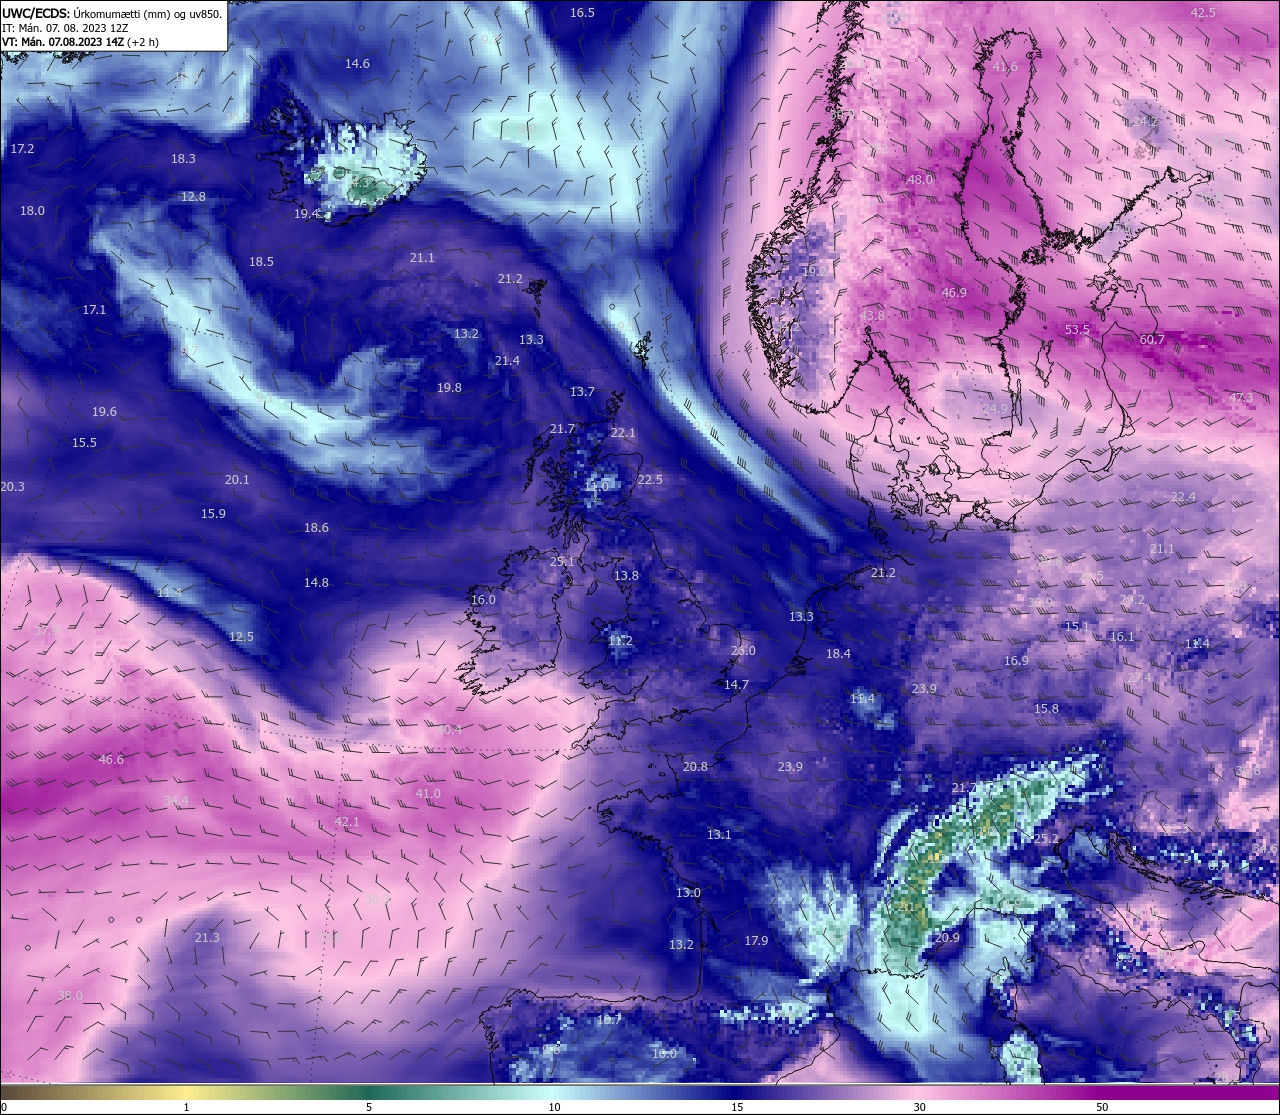Viewport: 1280px width, 1115px height.
Task: Click the map value 25.2
Action: tap(1046, 839)
